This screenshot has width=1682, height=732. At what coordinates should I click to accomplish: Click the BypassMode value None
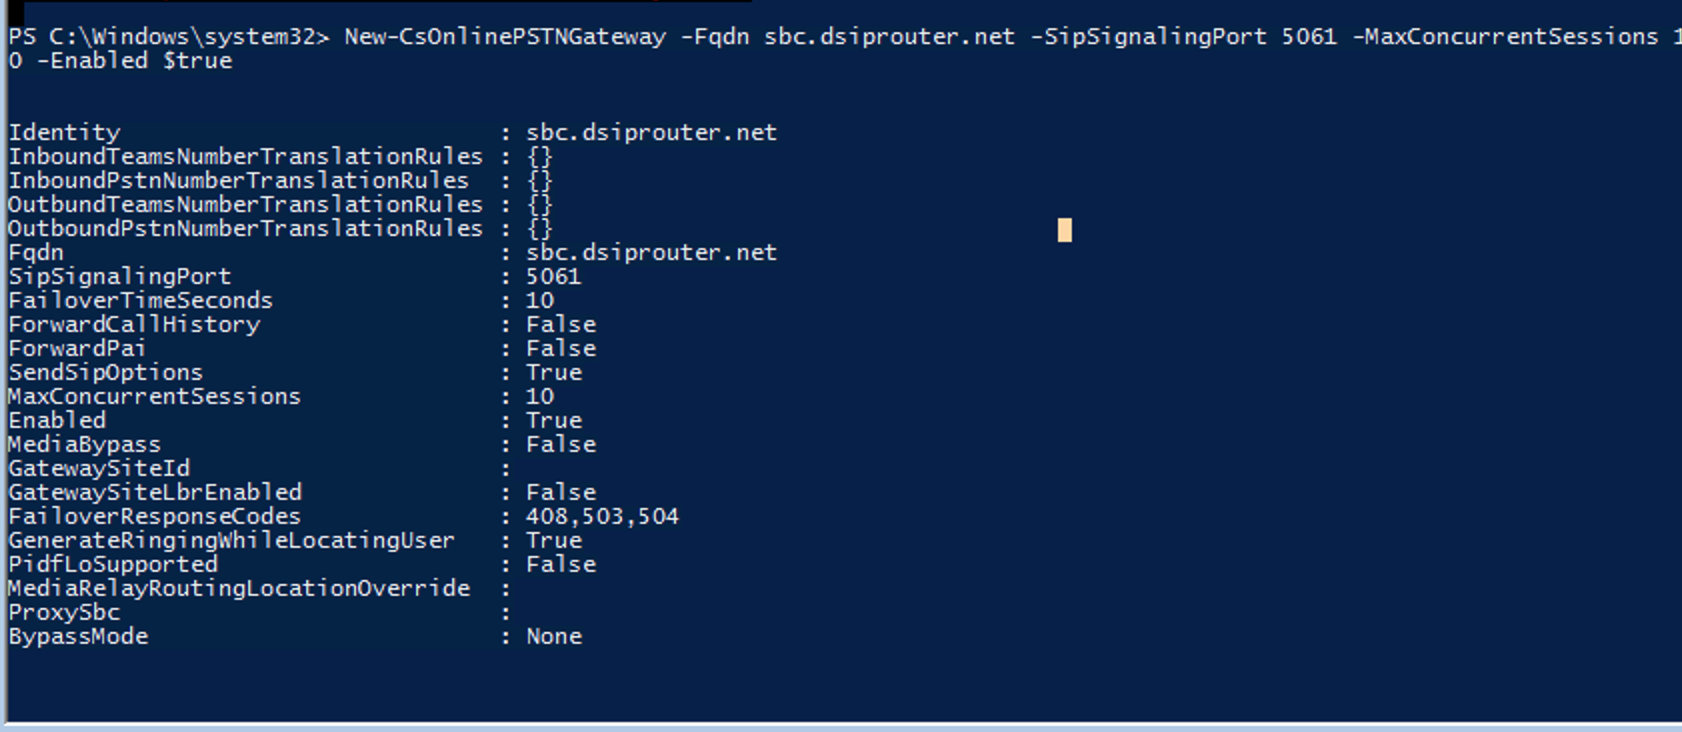(554, 636)
